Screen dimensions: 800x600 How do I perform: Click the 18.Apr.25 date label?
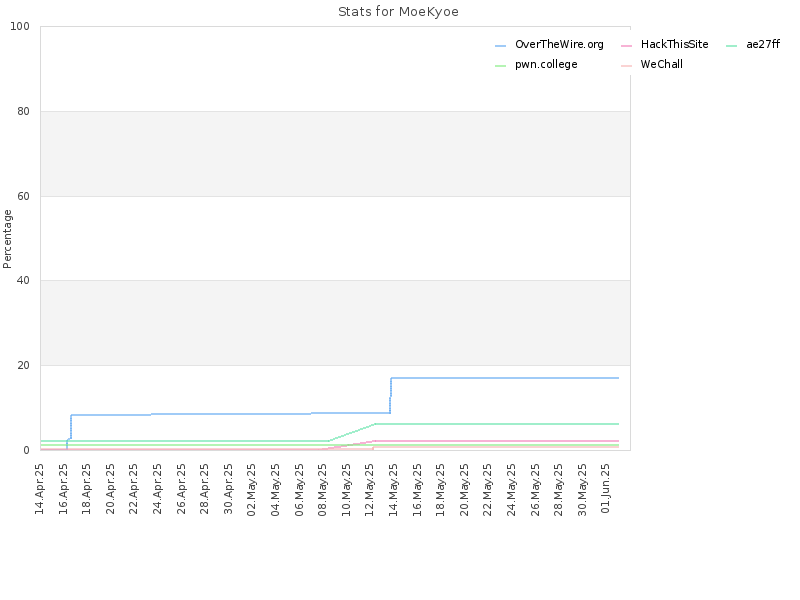point(87,489)
